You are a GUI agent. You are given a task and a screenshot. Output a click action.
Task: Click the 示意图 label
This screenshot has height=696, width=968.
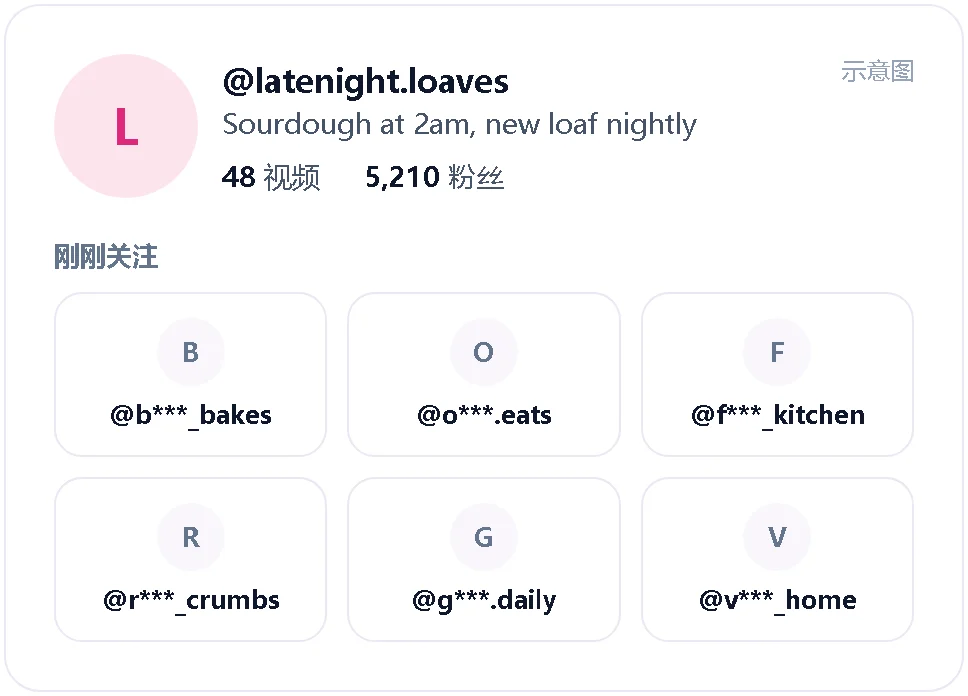pos(877,72)
